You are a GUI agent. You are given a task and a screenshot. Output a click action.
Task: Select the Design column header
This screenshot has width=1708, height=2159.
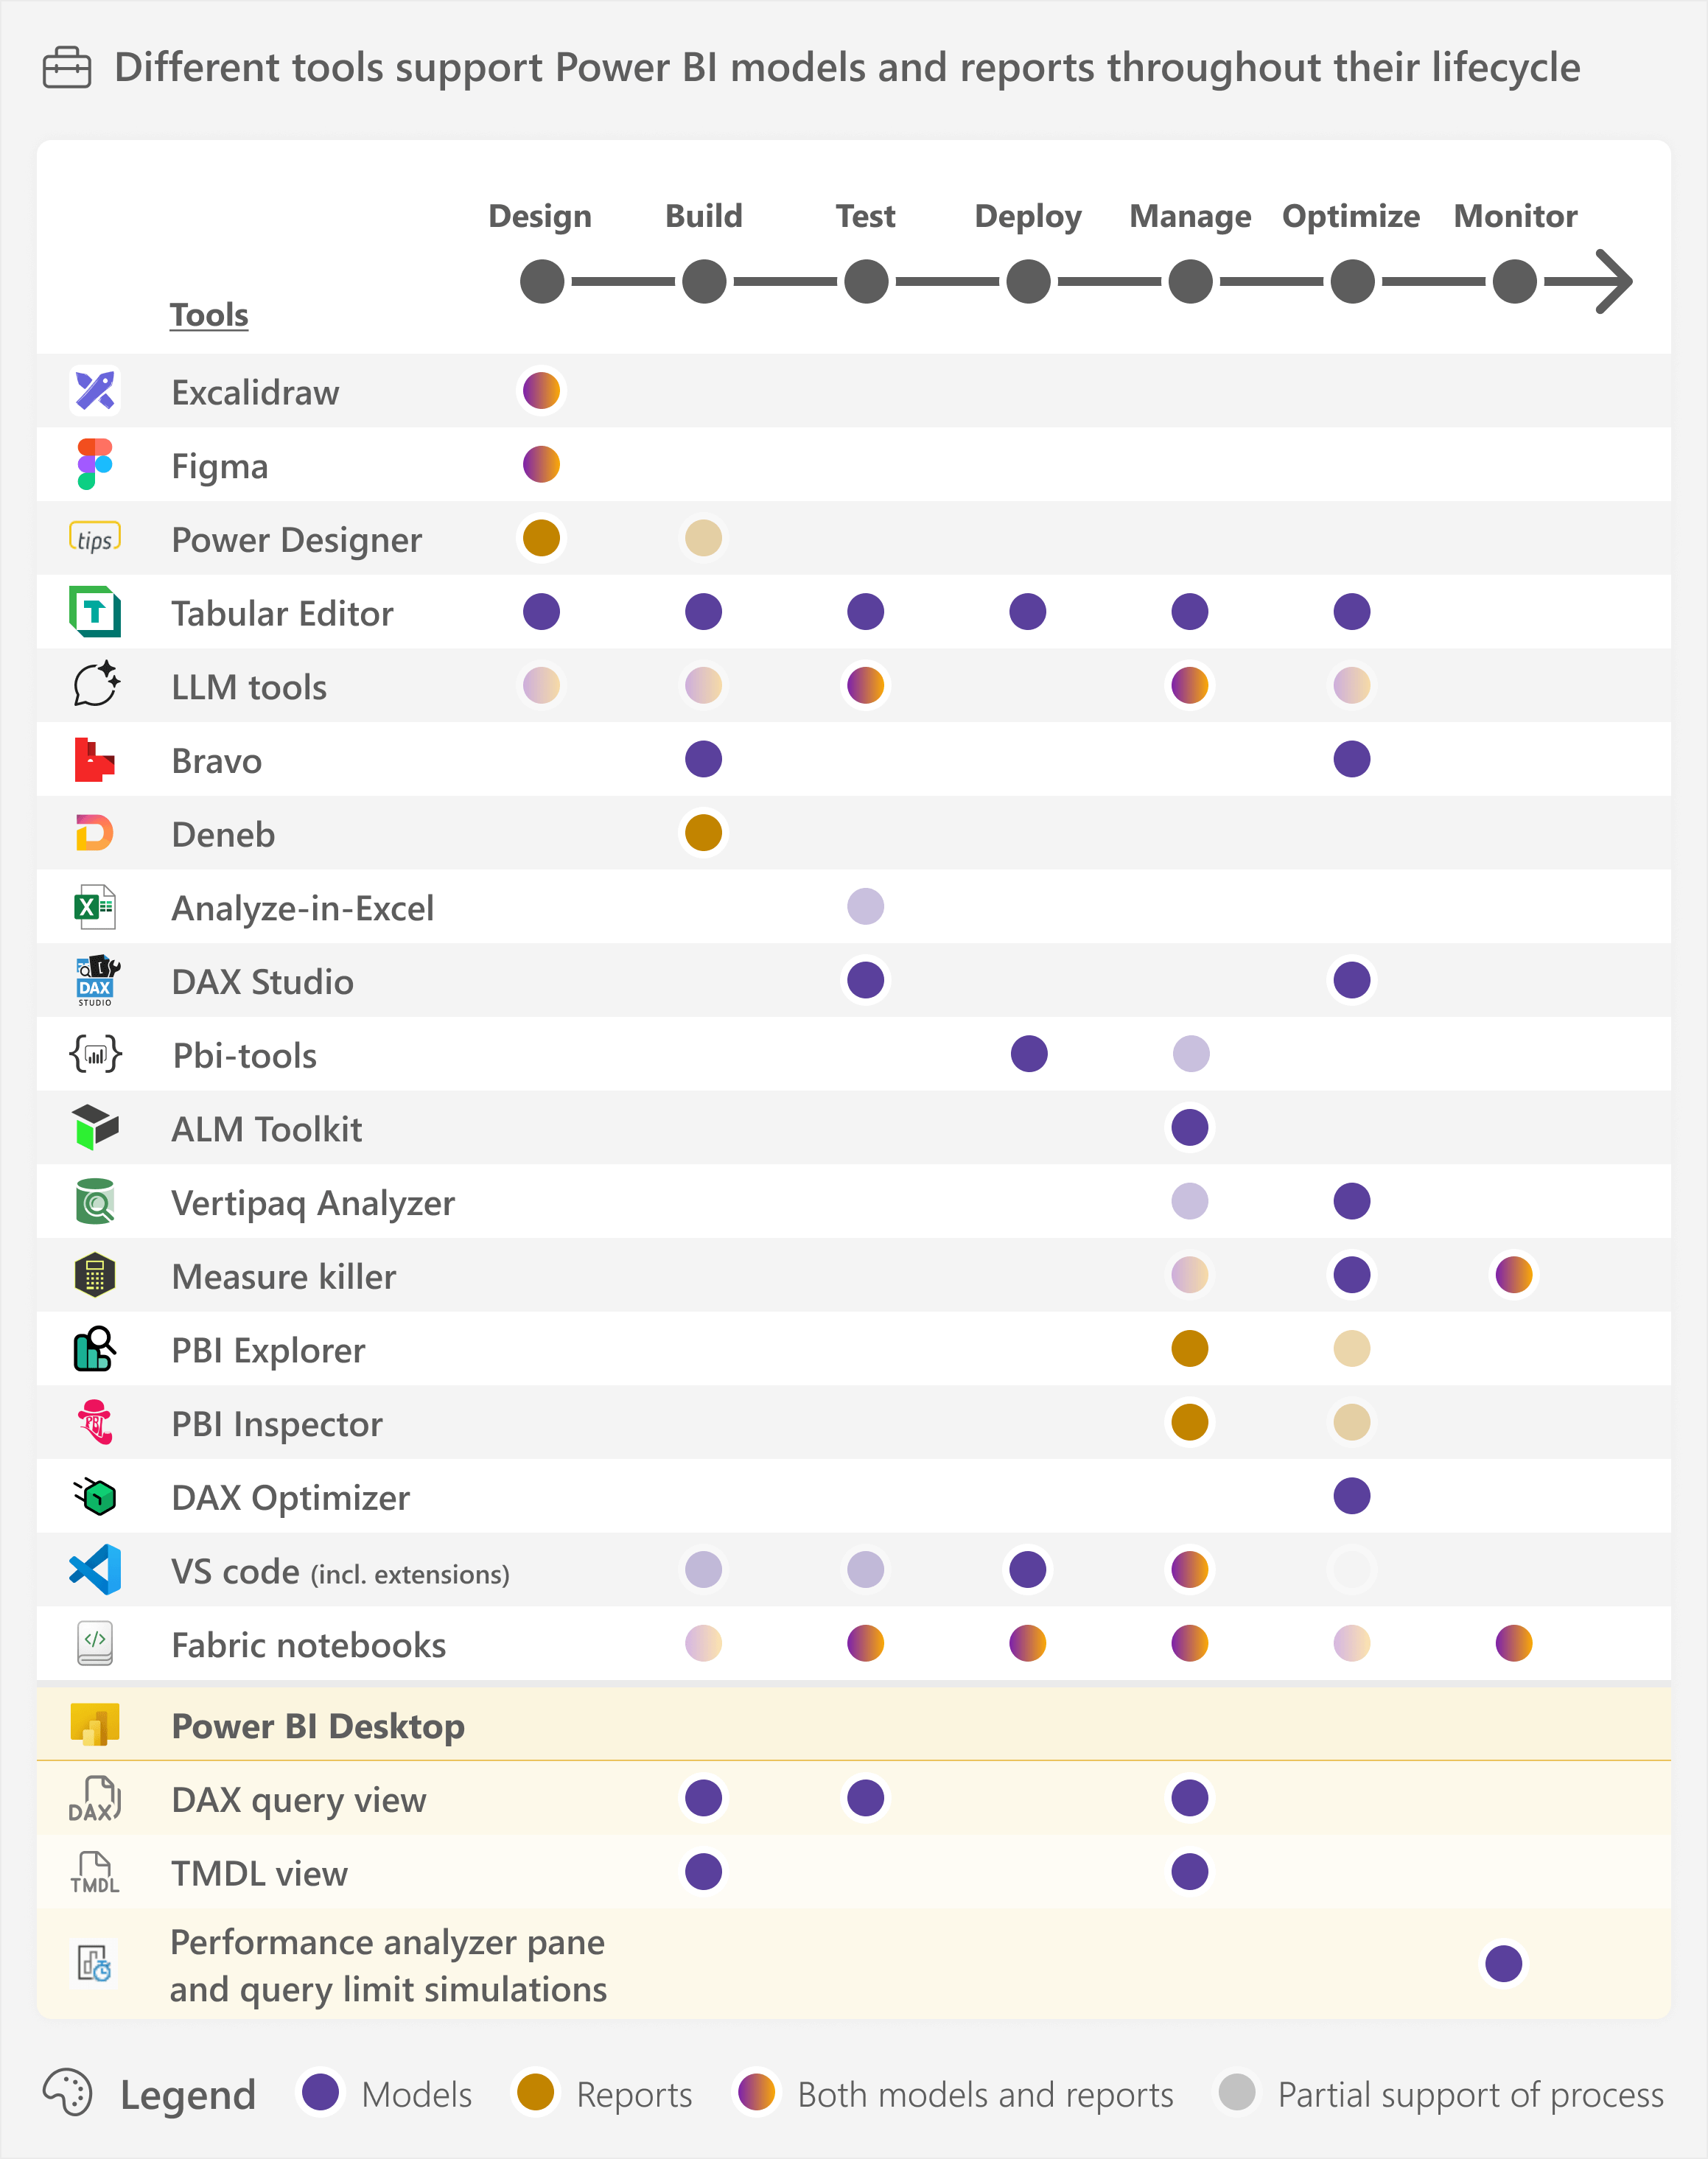coord(540,216)
